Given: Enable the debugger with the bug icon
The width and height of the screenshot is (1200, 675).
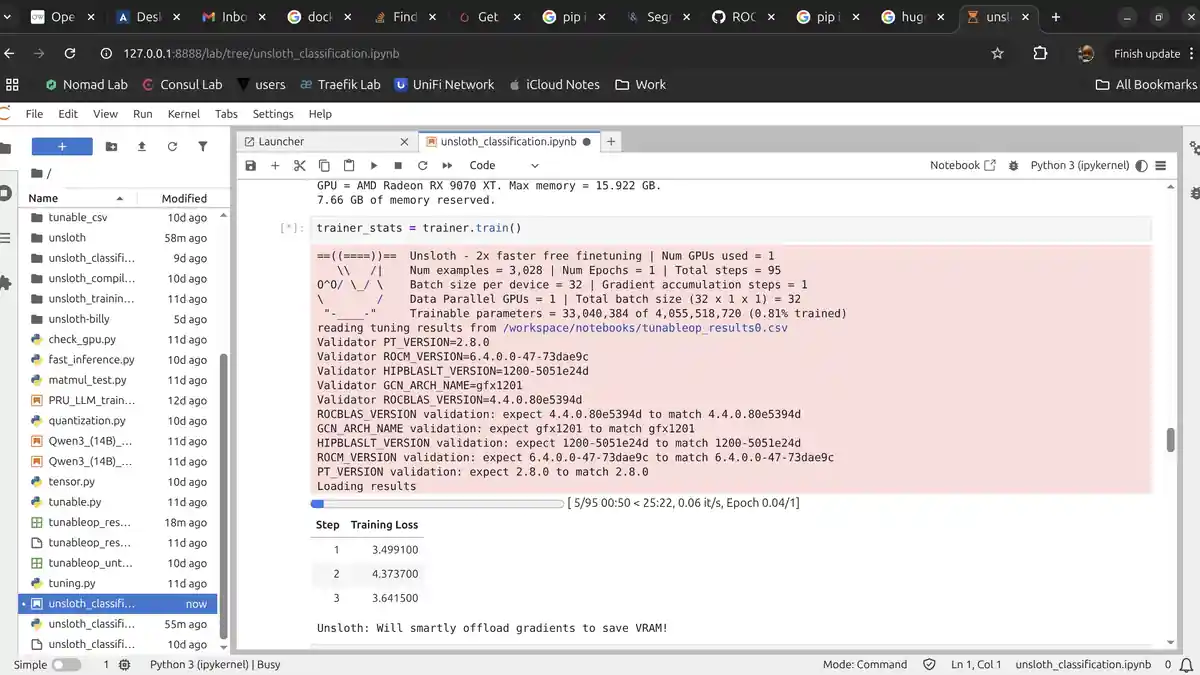Looking at the screenshot, I should 1013,165.
